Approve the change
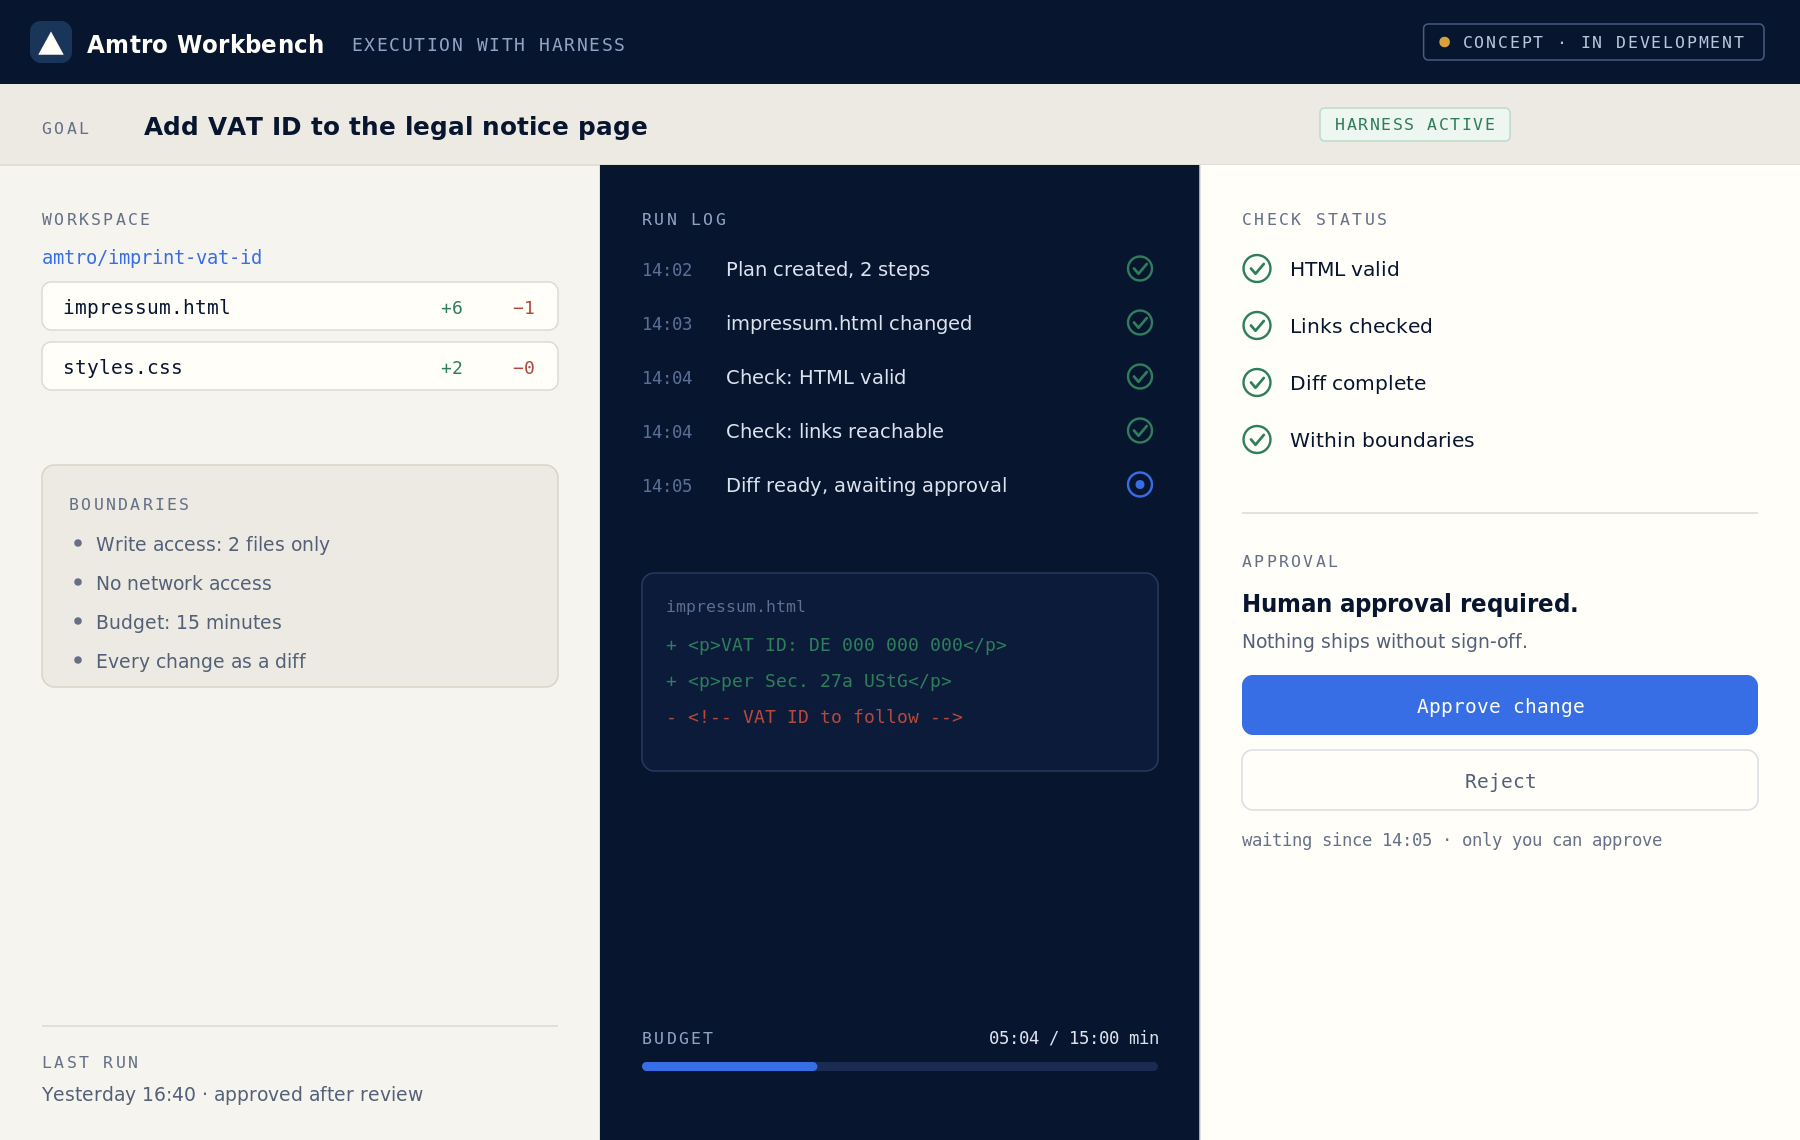Viewport: 1800px width, 1140px height. (1500, 705)
